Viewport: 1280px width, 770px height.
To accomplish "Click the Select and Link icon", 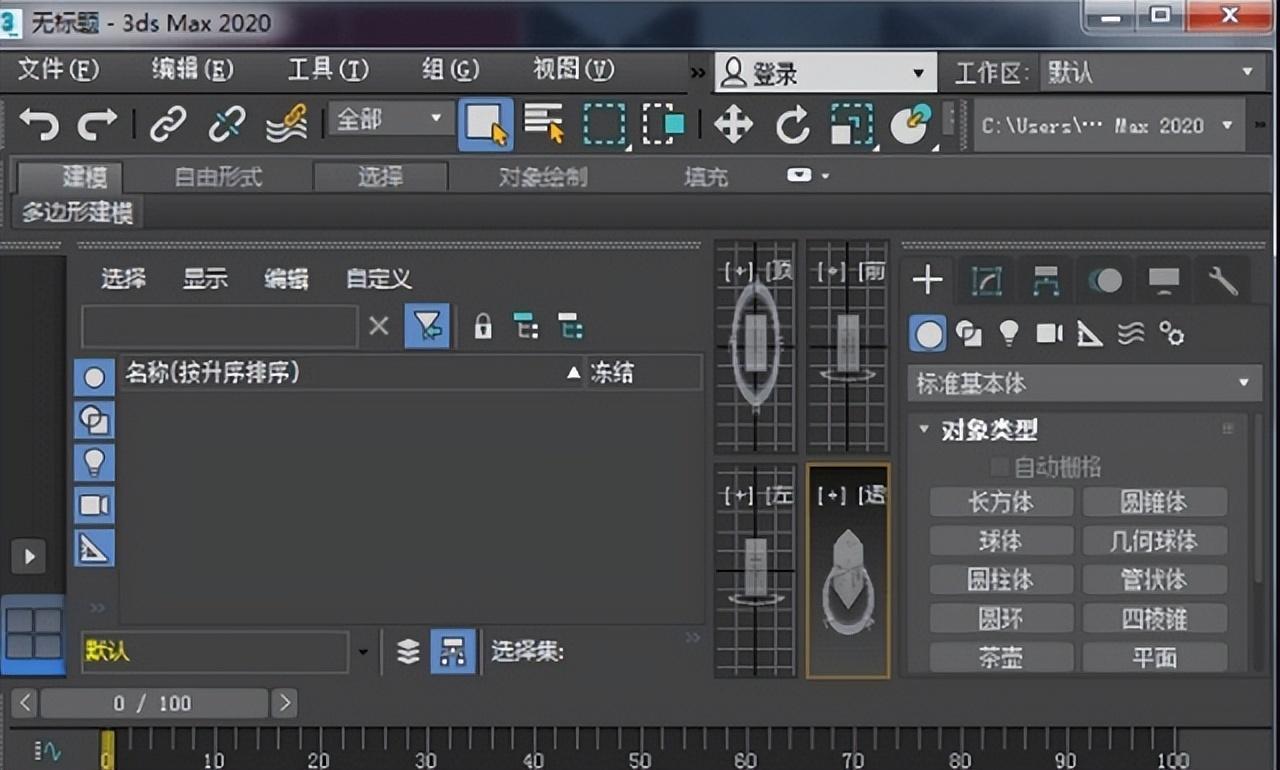I will coord(167,123).
